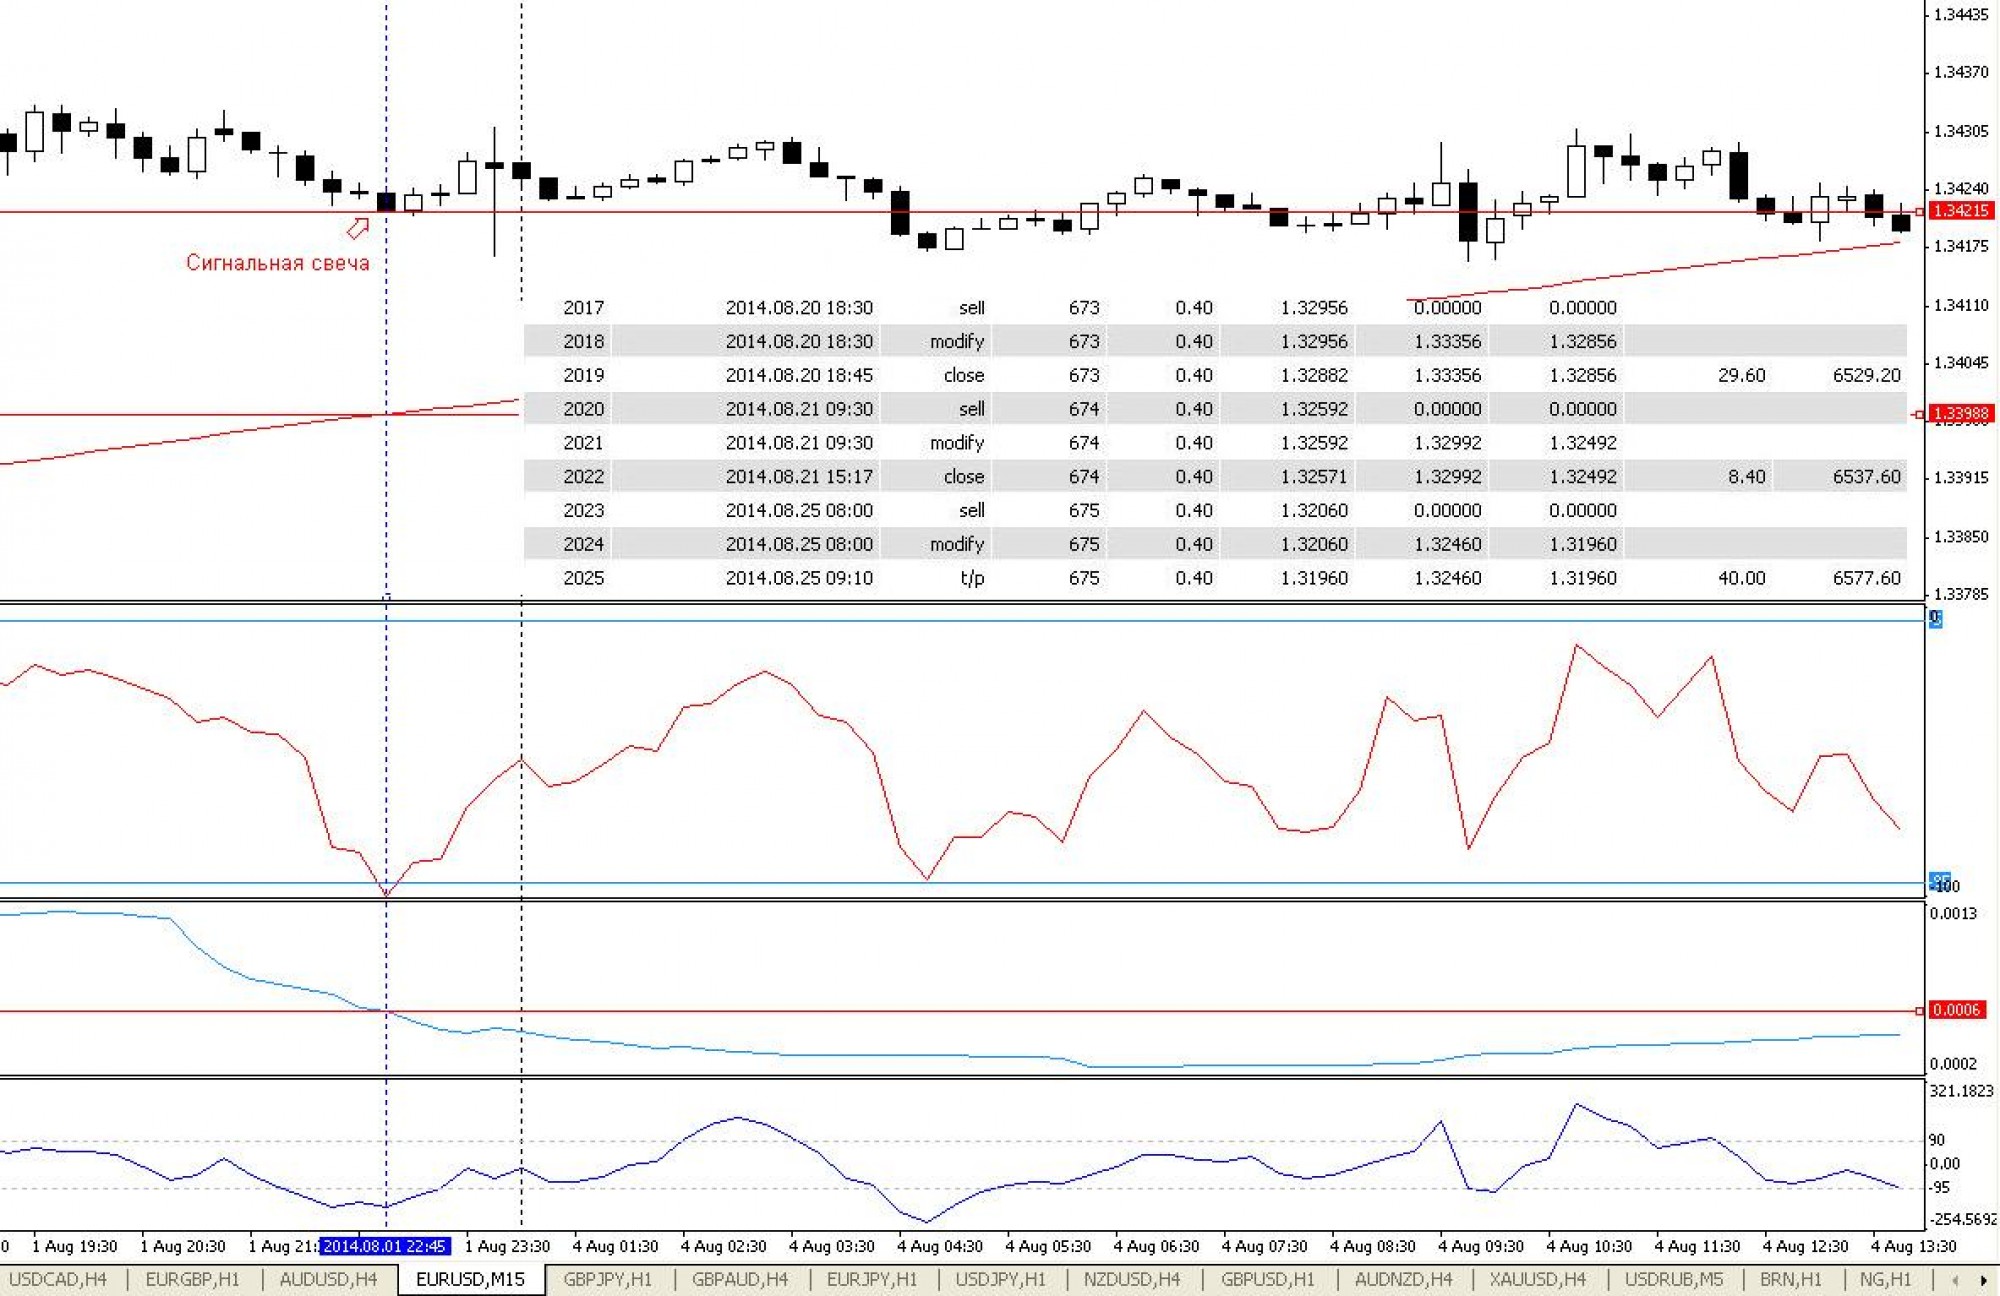Image resolution: width=2000 pixels, height=1296 pixels.
Task: Open the NZDUSD,H4 chart tab
Action: click(1132, 1280)
